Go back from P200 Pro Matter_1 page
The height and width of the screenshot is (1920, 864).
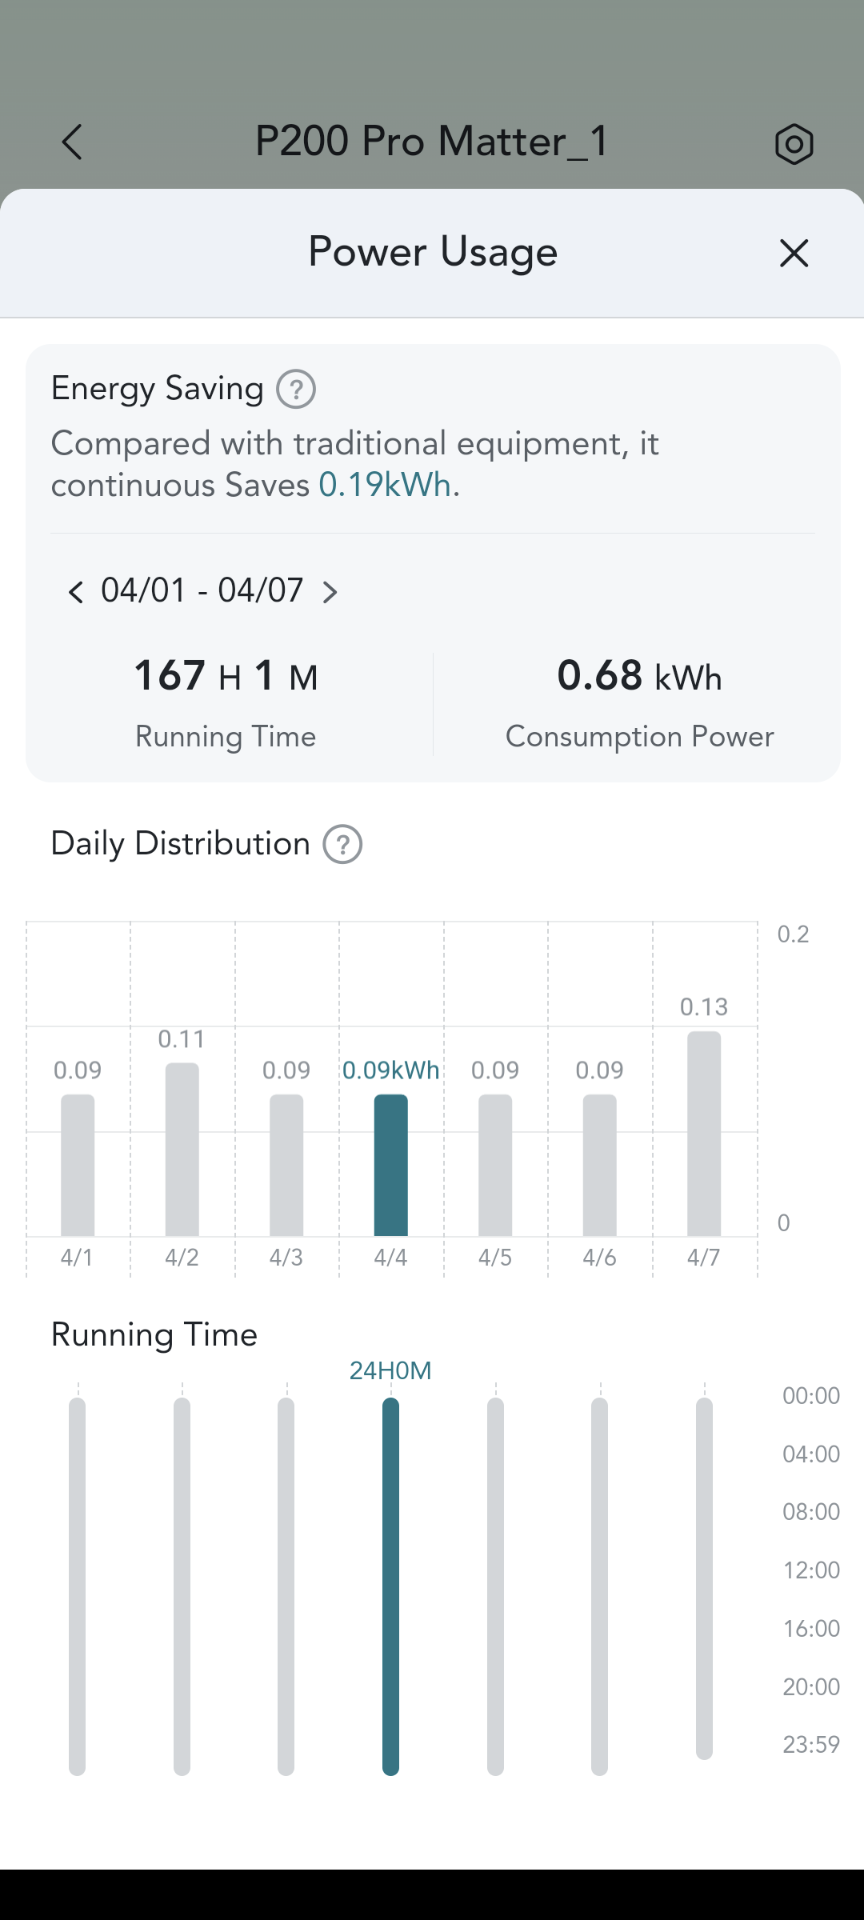(x=72, y=143)
